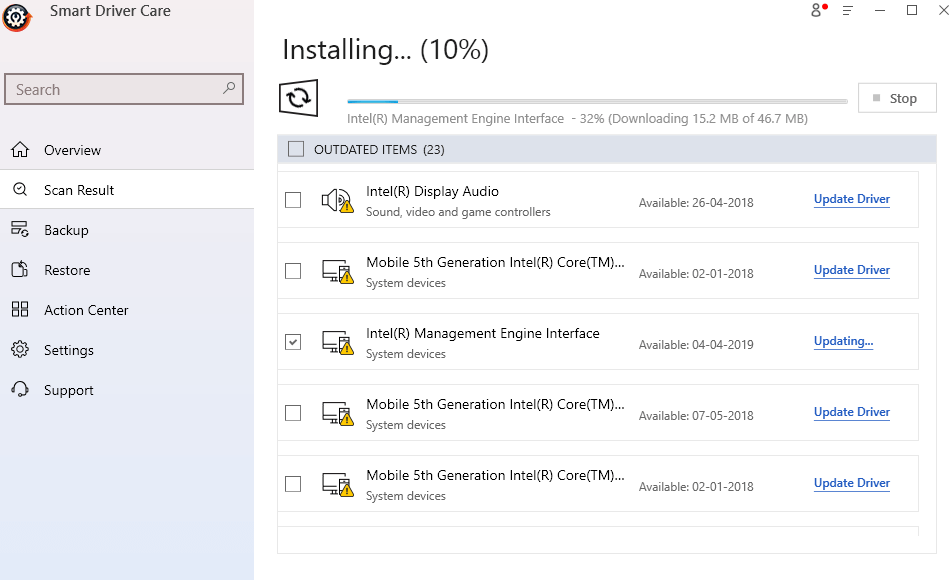This screenshot has height=580, width=952.
Task: Click the refresh sync icon near the progress bar
Action: [297, 97]
